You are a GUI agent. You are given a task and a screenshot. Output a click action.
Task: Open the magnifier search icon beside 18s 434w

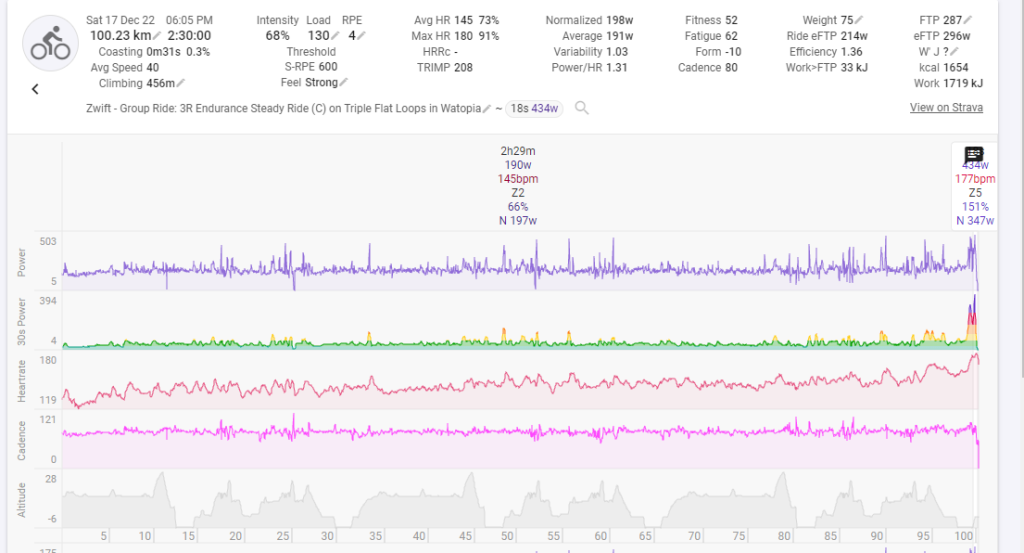point(581,108)
